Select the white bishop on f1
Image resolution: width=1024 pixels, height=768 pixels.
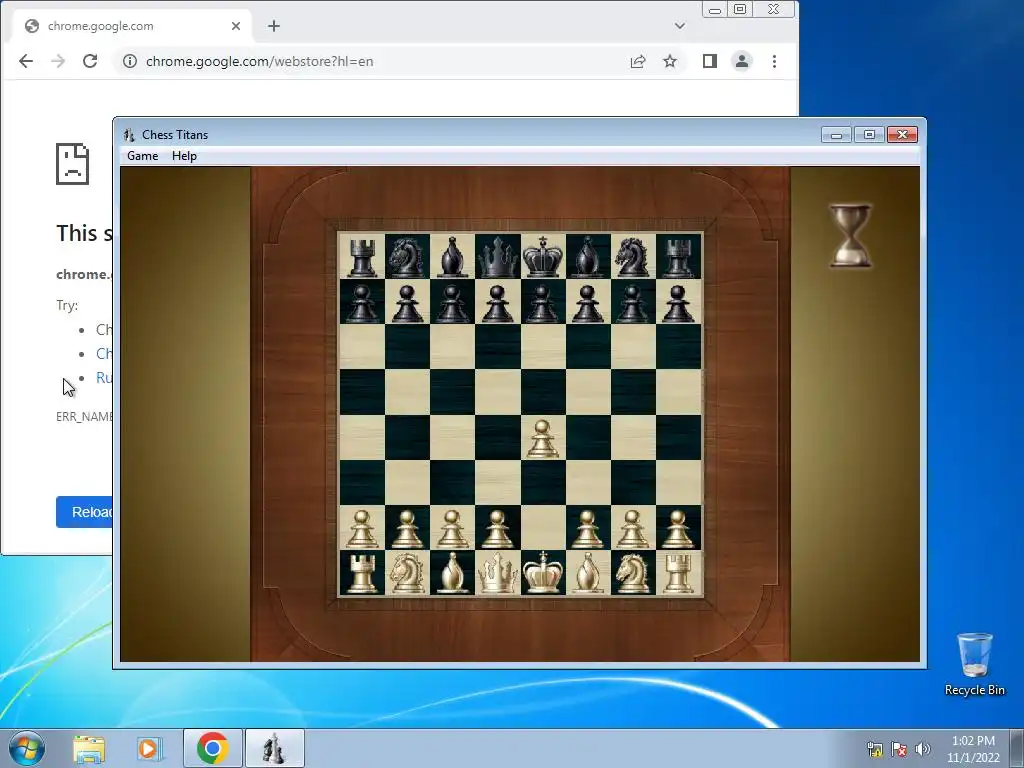point(588,573)
